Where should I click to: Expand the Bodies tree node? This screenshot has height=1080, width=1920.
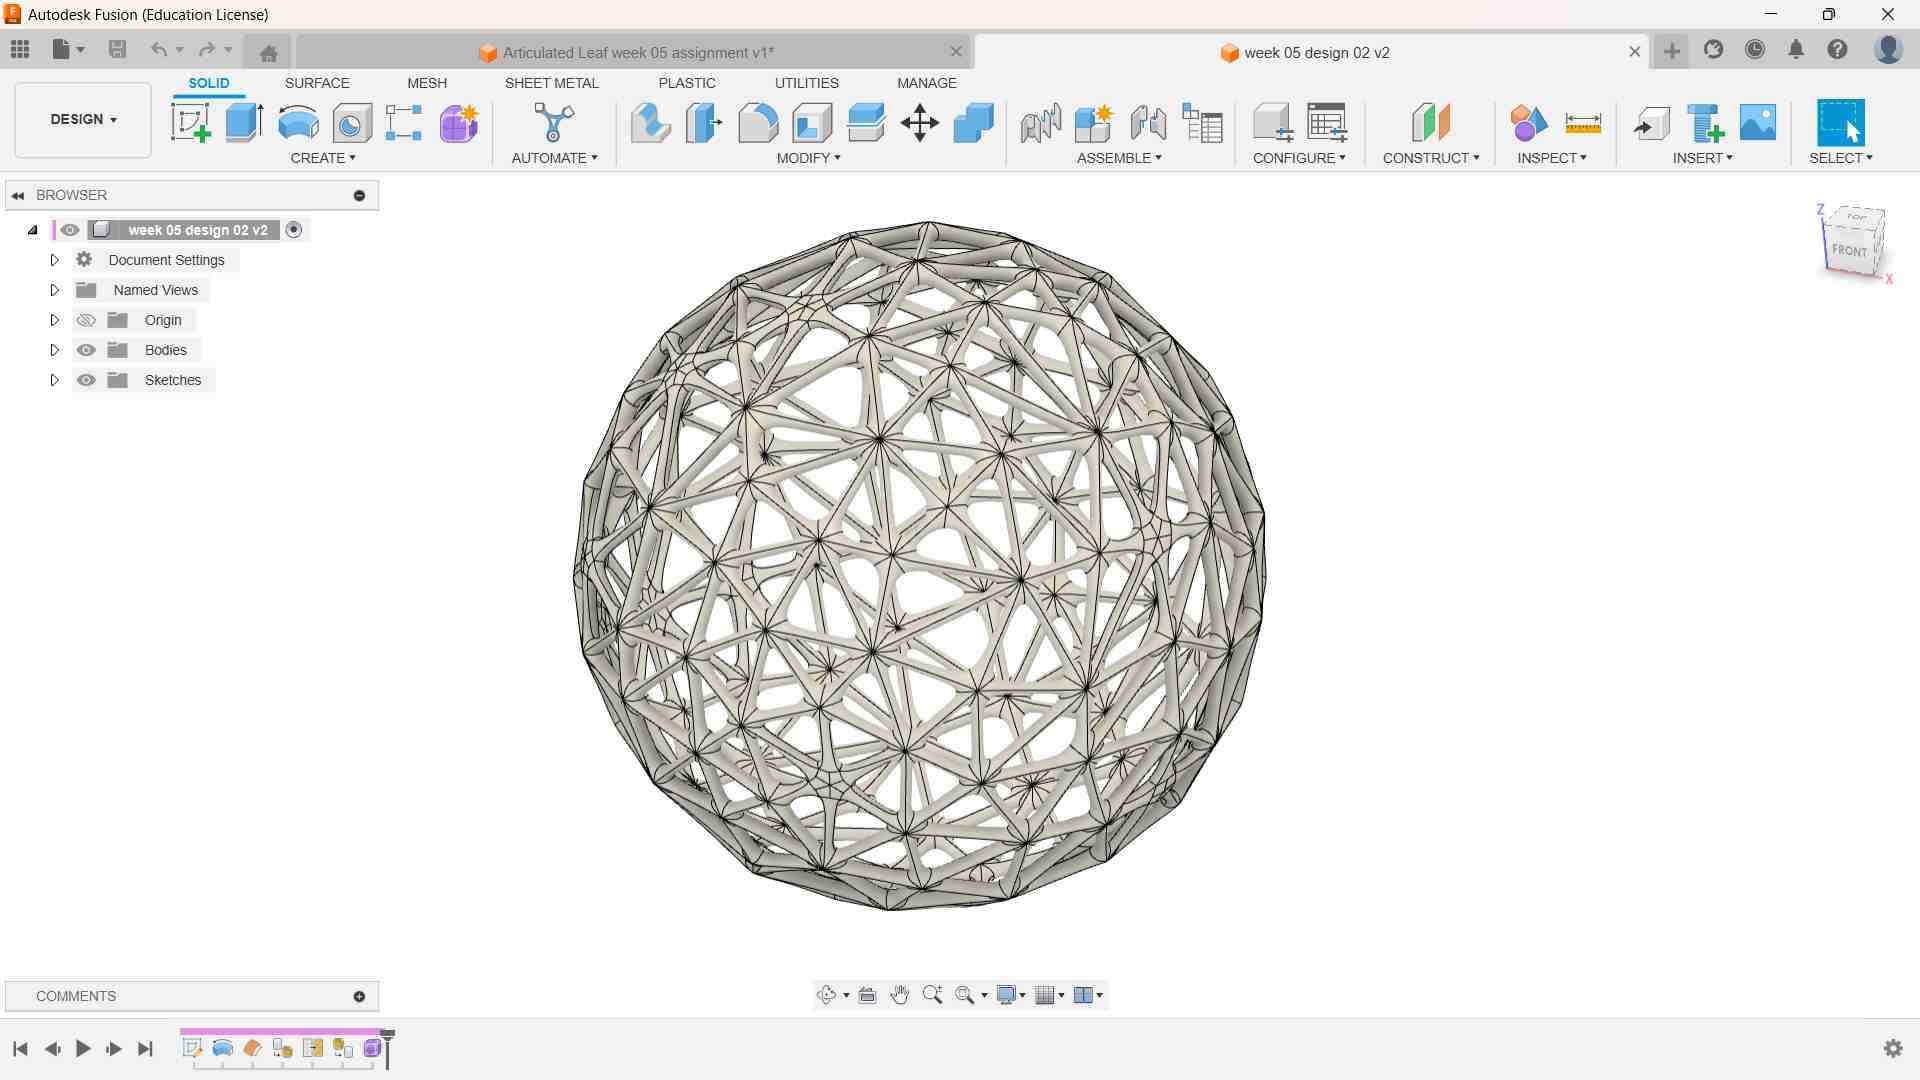[x=55, y=350]
